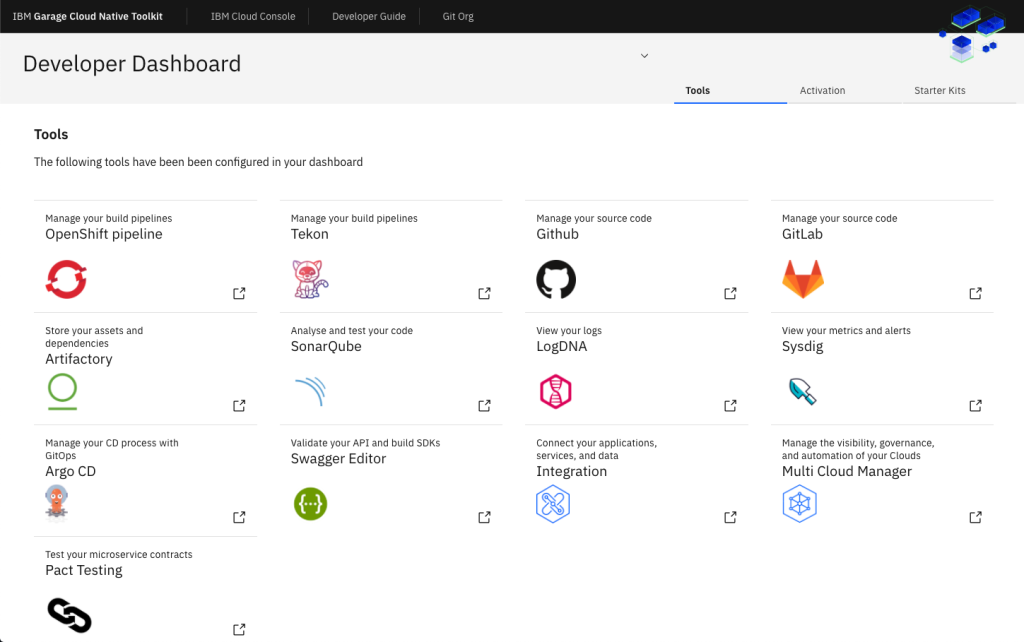Viewport: 1024px width, 642px height.
Task: Click the Pact Testing chain link icon
Action: point(69,615)
